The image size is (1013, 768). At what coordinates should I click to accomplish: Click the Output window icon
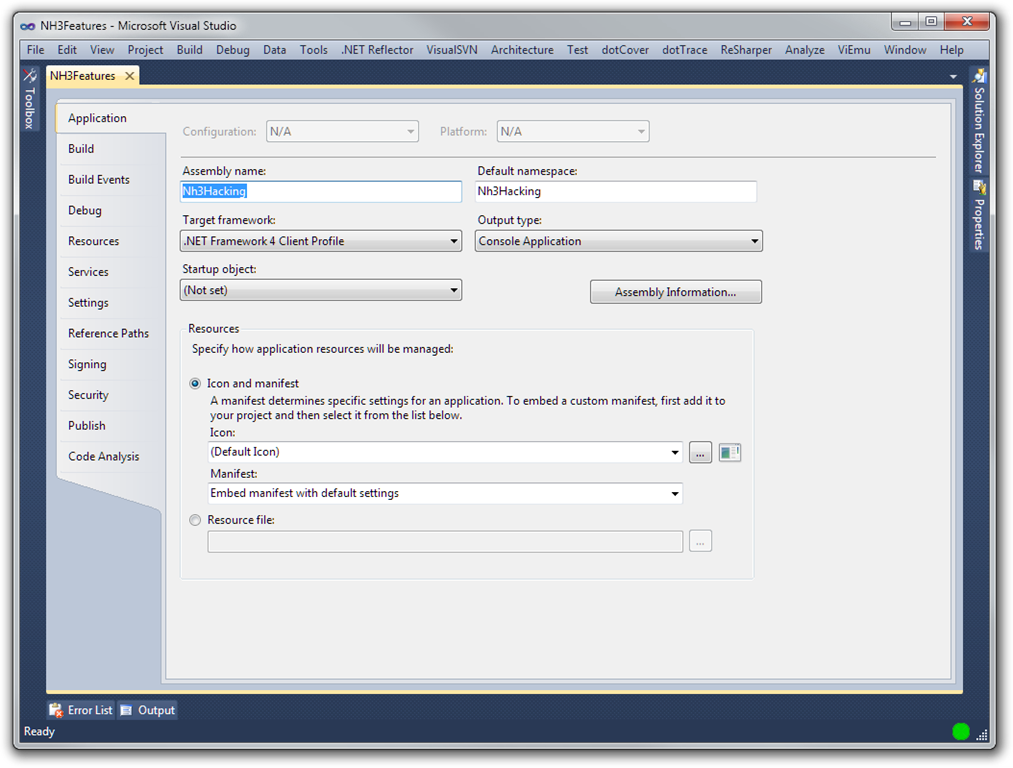[127, 711]
